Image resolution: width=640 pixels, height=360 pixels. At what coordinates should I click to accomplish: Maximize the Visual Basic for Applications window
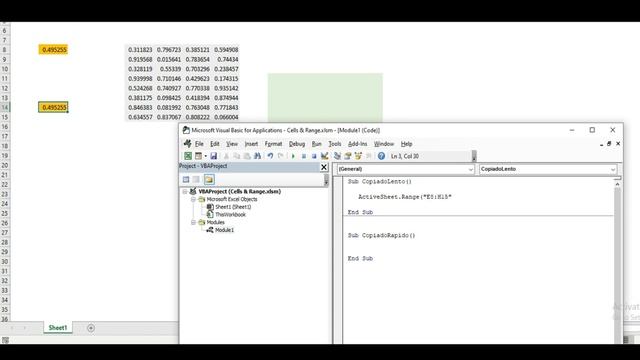click(592, 130)
